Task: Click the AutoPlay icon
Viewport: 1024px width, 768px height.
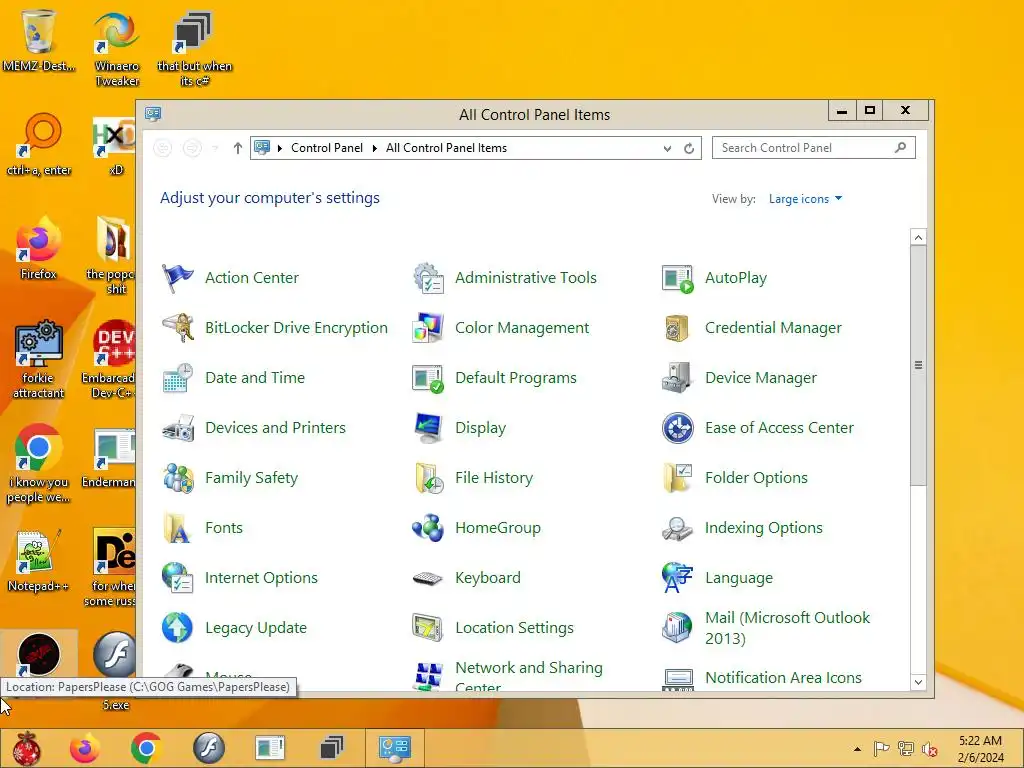Action: (677, 278)
